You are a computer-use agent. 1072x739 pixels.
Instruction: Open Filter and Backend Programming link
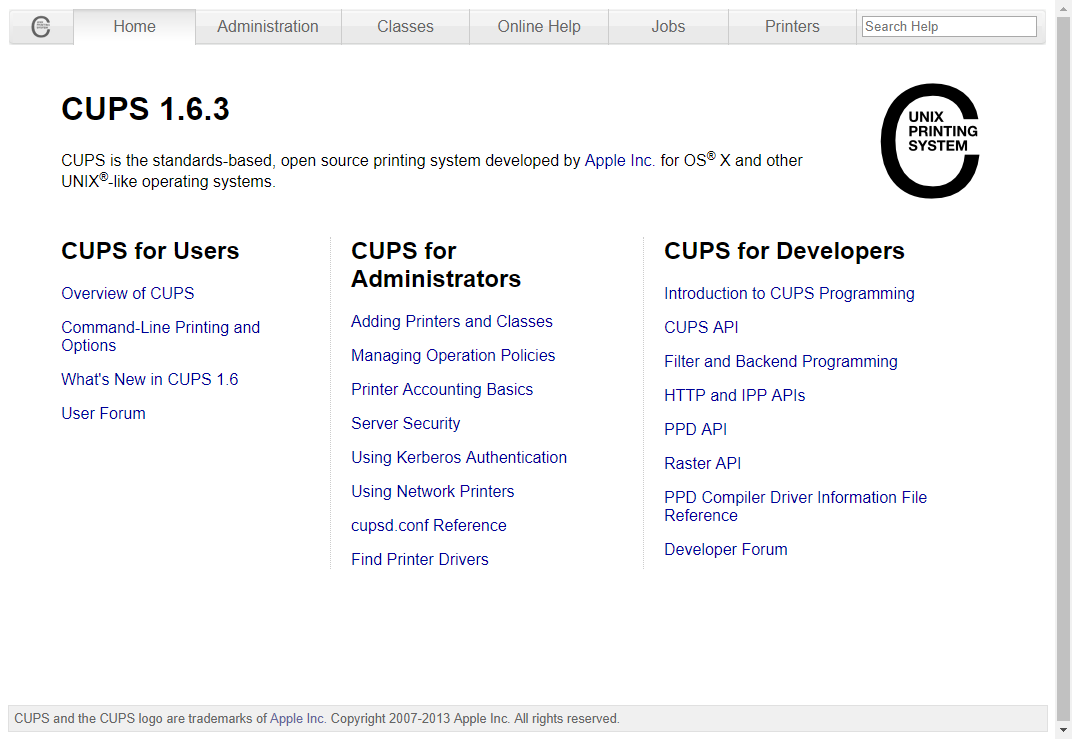(x=781, y=362)
